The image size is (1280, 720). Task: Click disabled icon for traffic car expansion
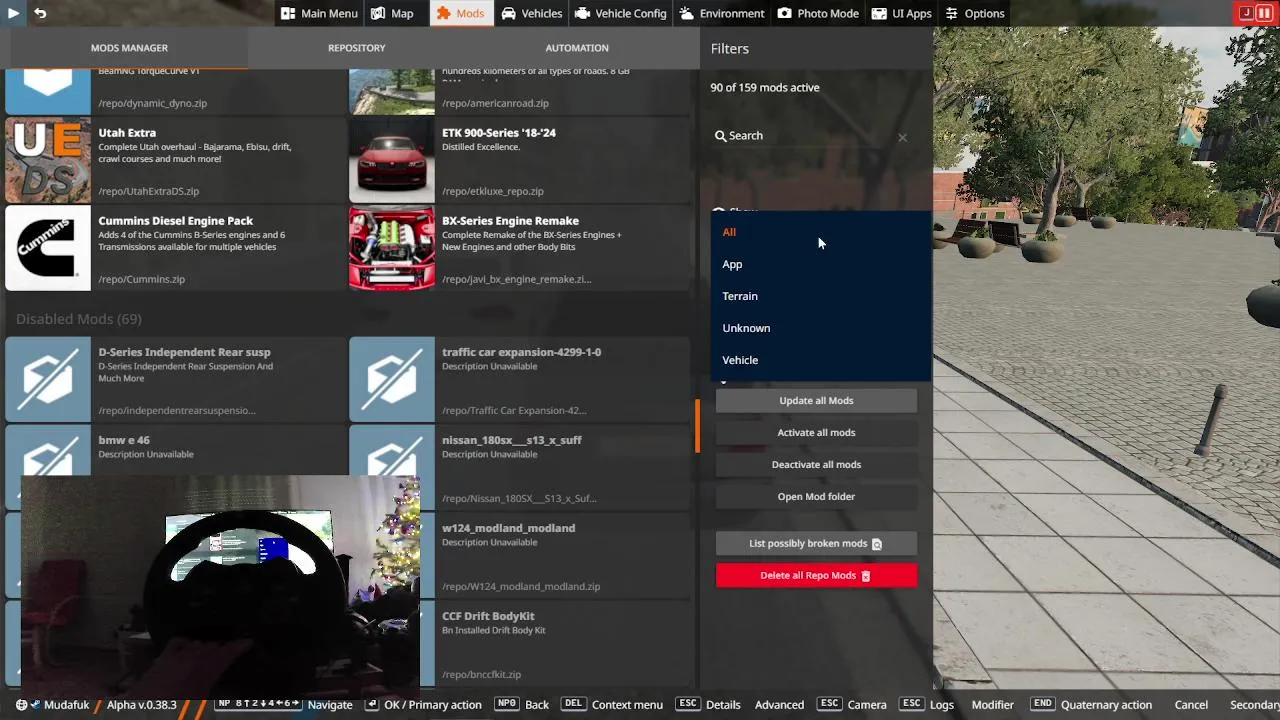click(x=392, y=379)
